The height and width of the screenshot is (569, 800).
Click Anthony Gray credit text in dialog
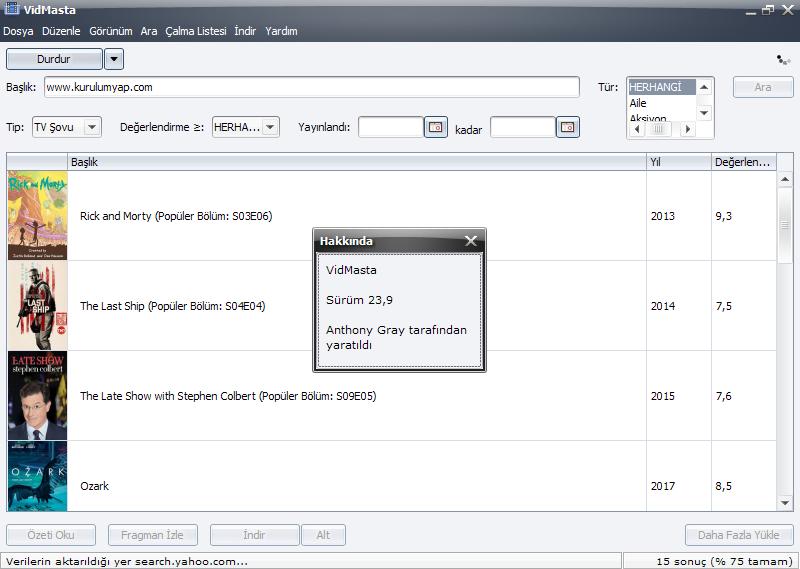click(x=396, y=337)
